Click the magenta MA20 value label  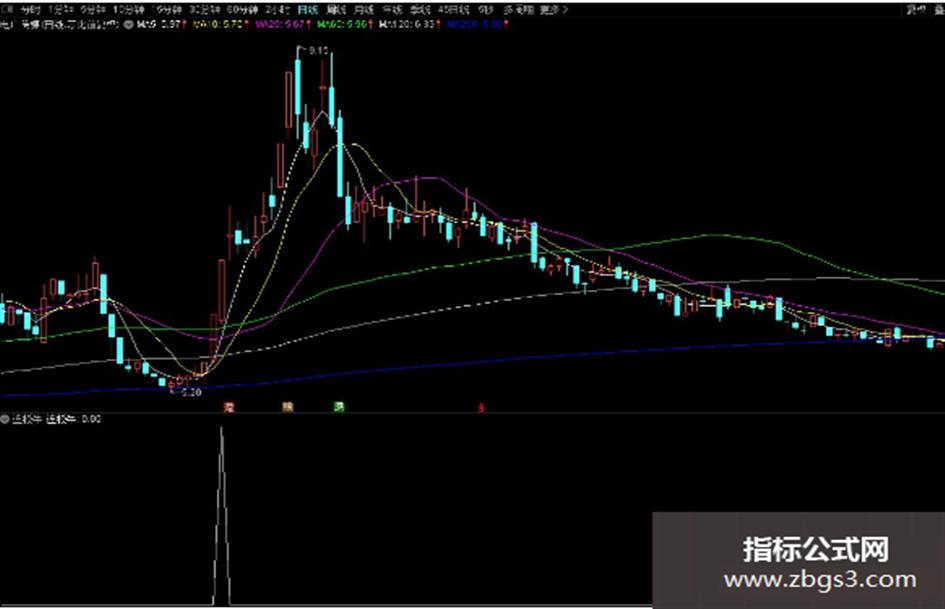(x=282, y=25)
